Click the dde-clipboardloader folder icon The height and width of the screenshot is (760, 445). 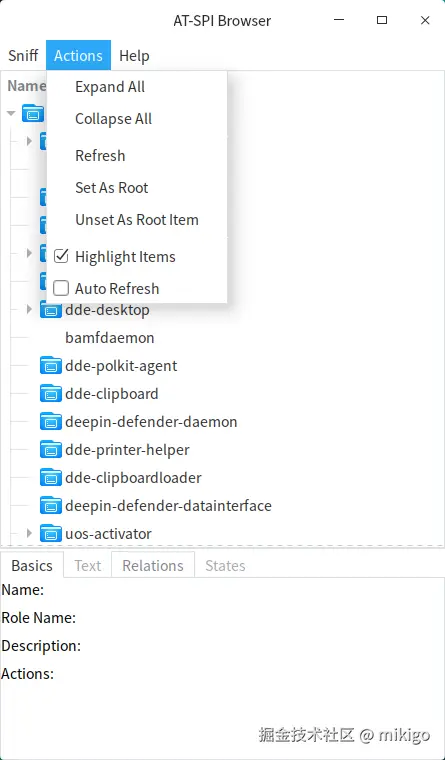pos(51,478)
